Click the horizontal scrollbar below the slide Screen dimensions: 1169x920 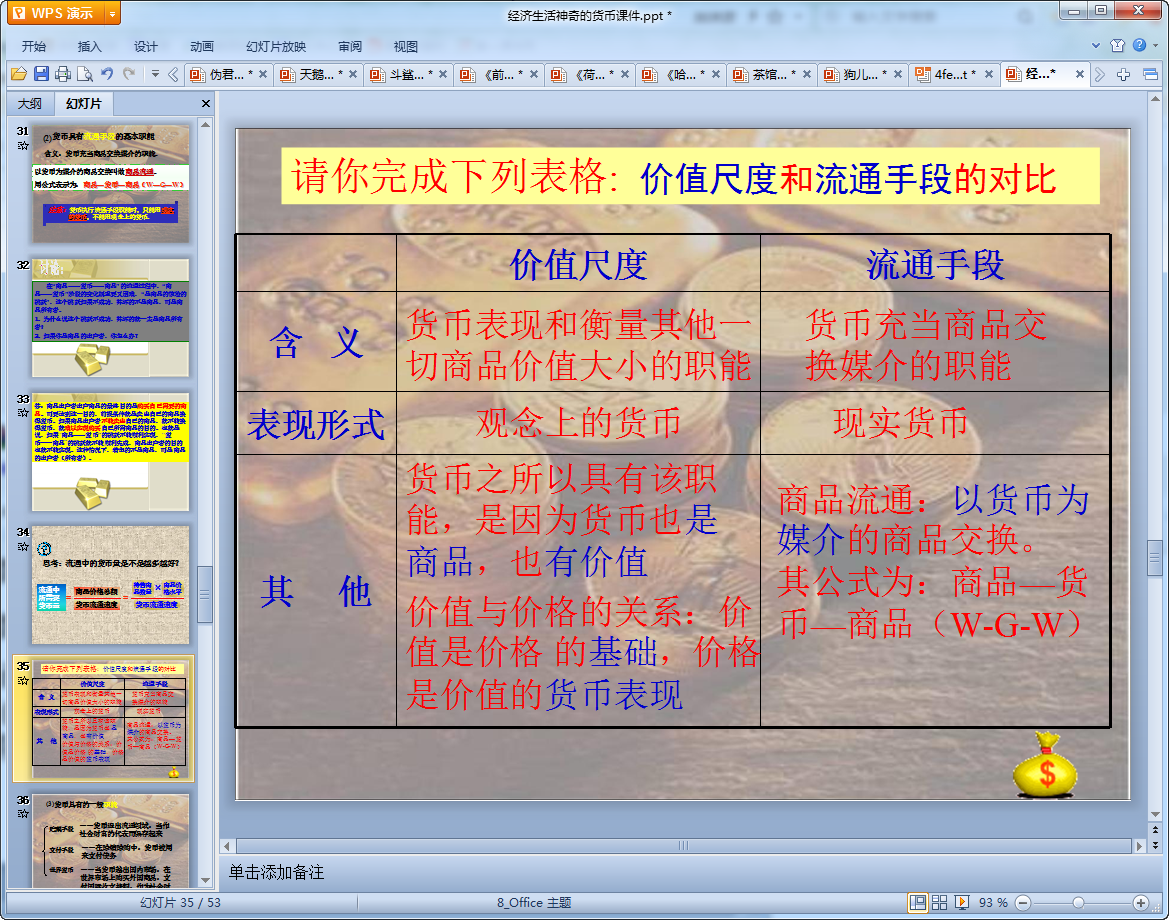point(684,846)
